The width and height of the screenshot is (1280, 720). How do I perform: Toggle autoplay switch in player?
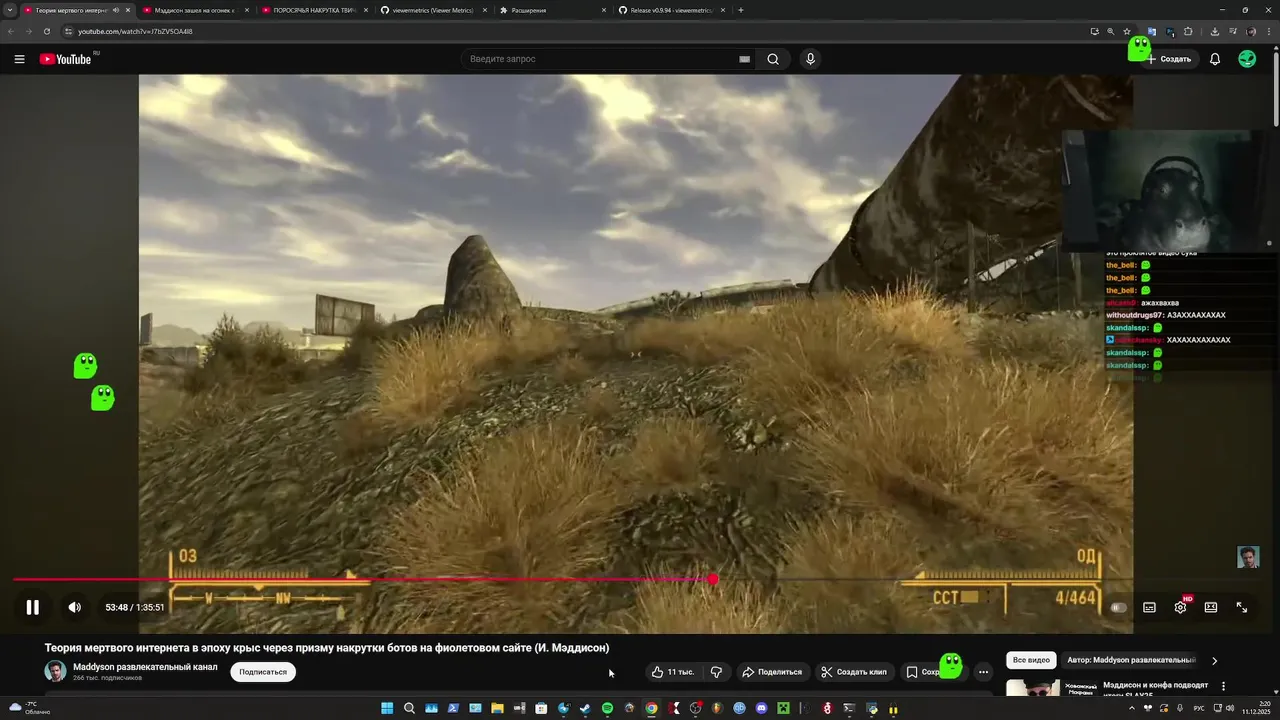(1118, 607)
